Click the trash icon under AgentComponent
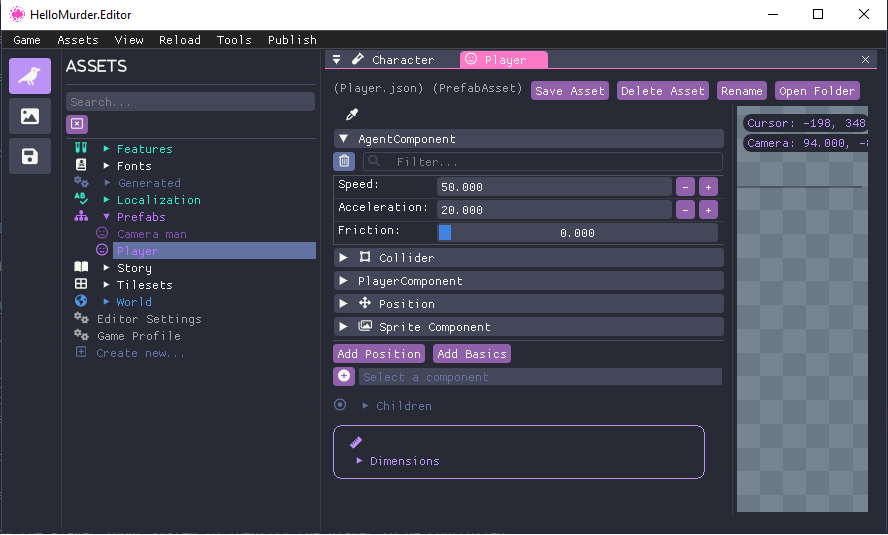The image size is (888, 535). (344, 161)
